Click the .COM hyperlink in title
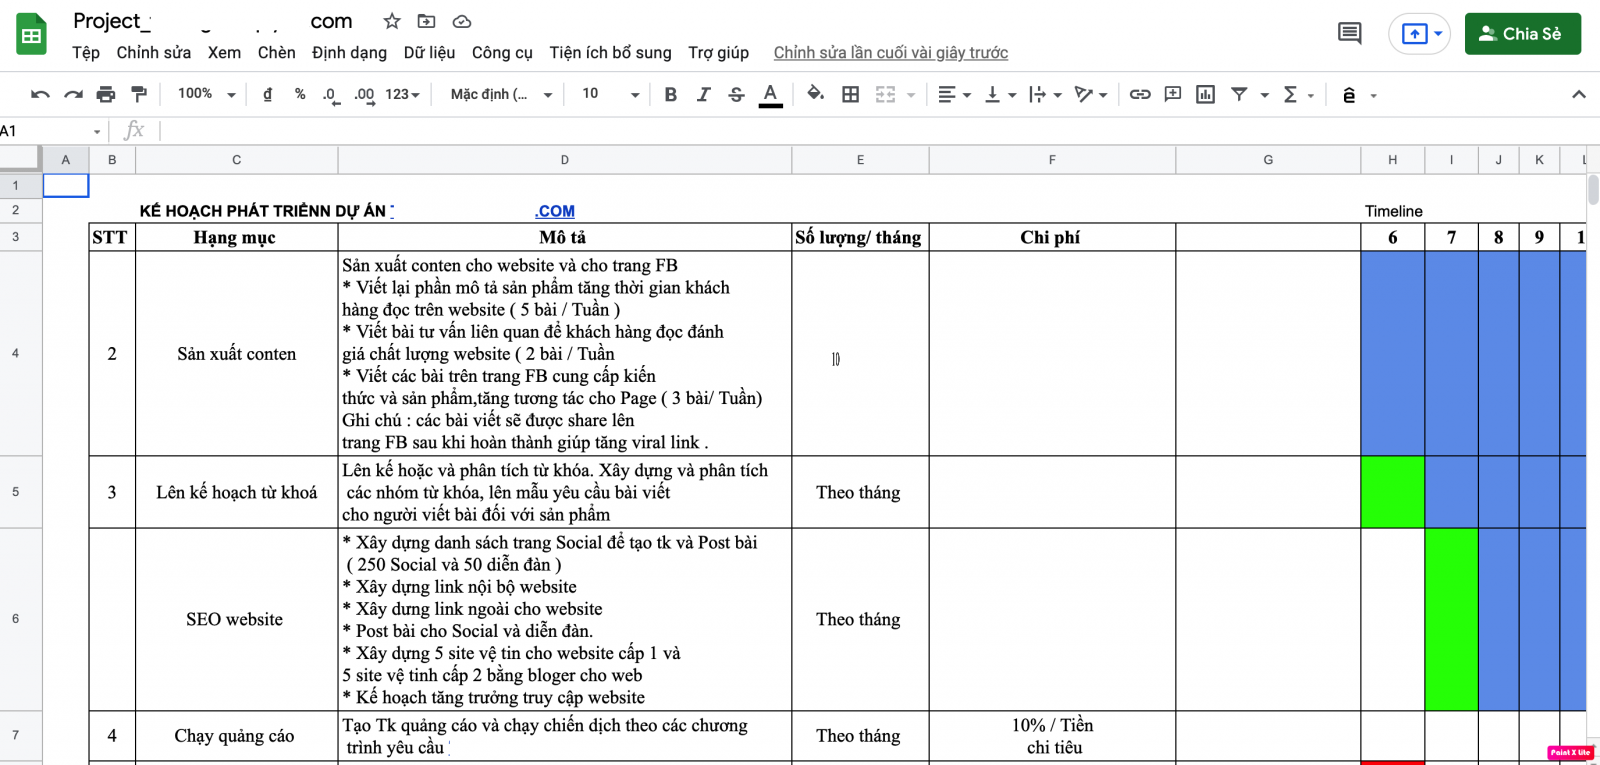 tap(555, 211)
